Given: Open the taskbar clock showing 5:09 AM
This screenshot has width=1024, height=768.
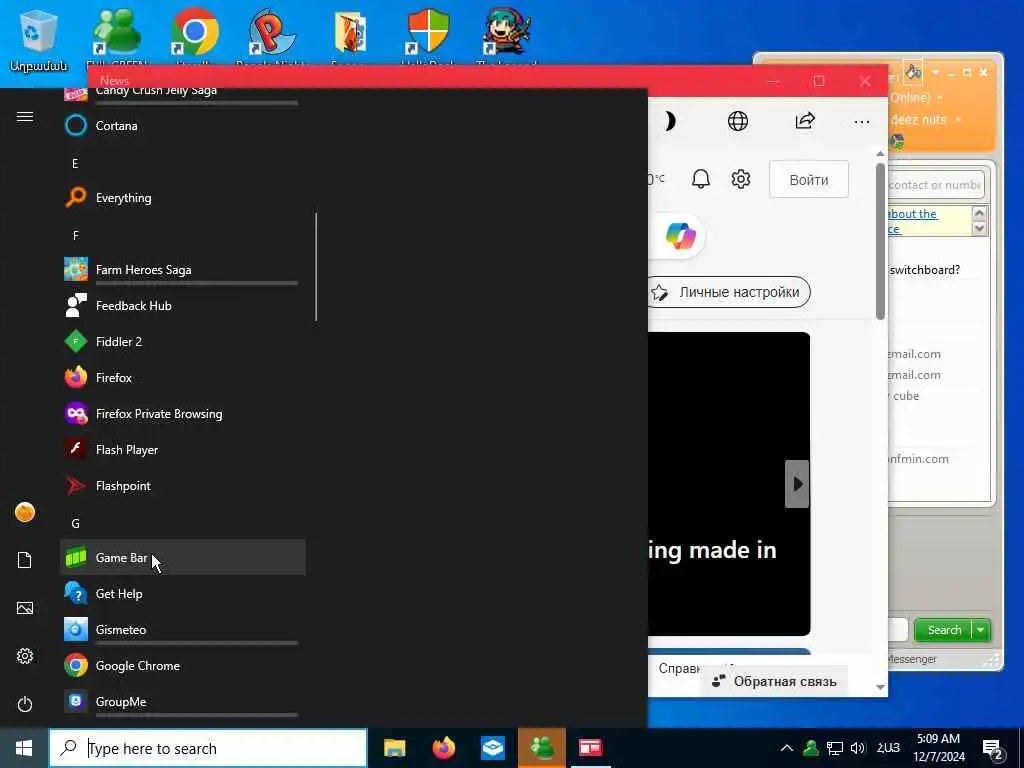Looking at the screenshot, I should tap(938, 748).
